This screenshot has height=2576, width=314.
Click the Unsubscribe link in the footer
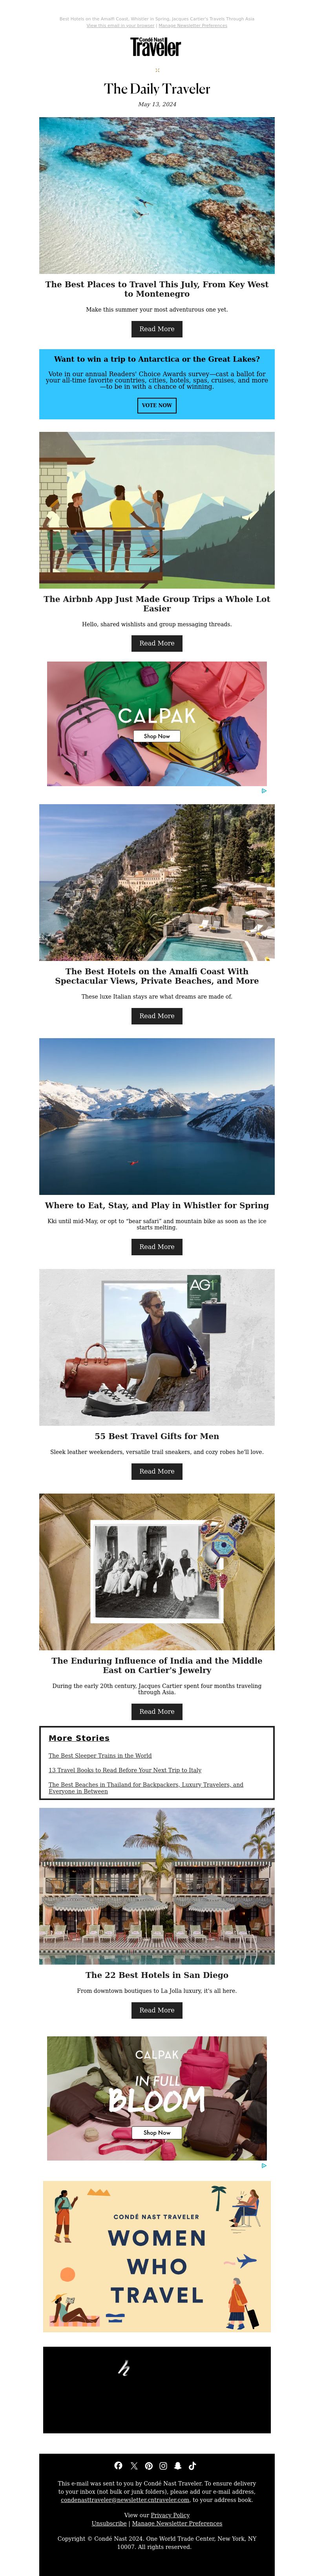(x=109, y=2523)
